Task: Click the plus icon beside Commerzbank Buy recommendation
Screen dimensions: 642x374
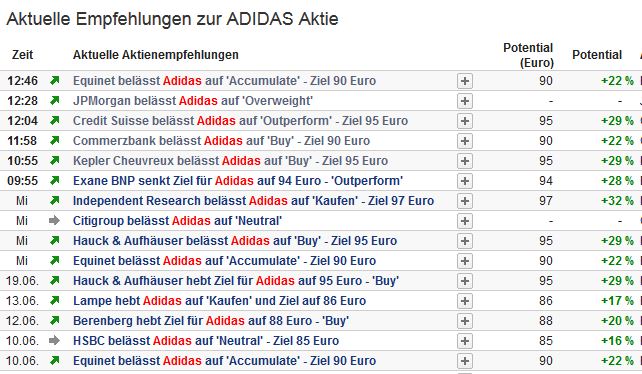Action: 465,141
